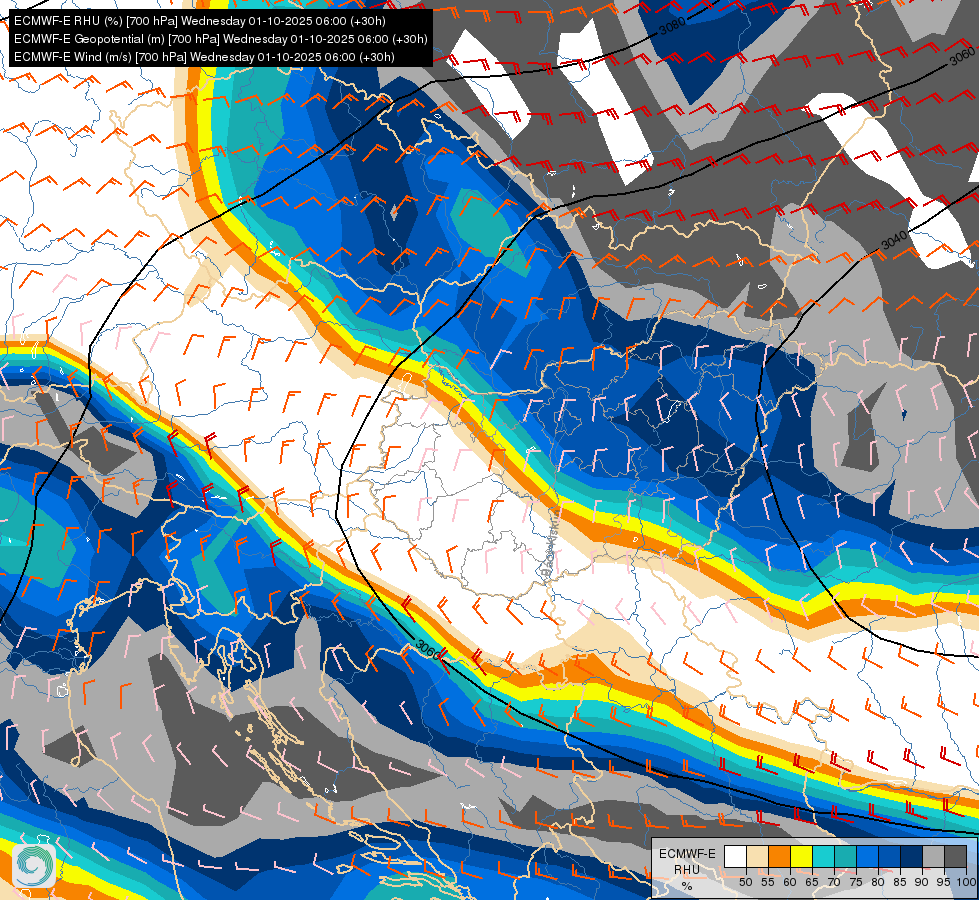Click the legend value 65

click(x=812, y=882)
